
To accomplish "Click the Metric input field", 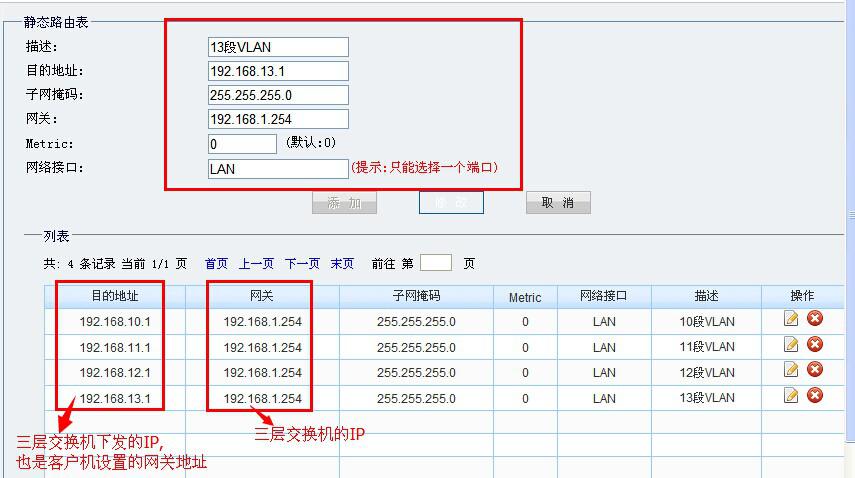I will (x=242, y=144).
